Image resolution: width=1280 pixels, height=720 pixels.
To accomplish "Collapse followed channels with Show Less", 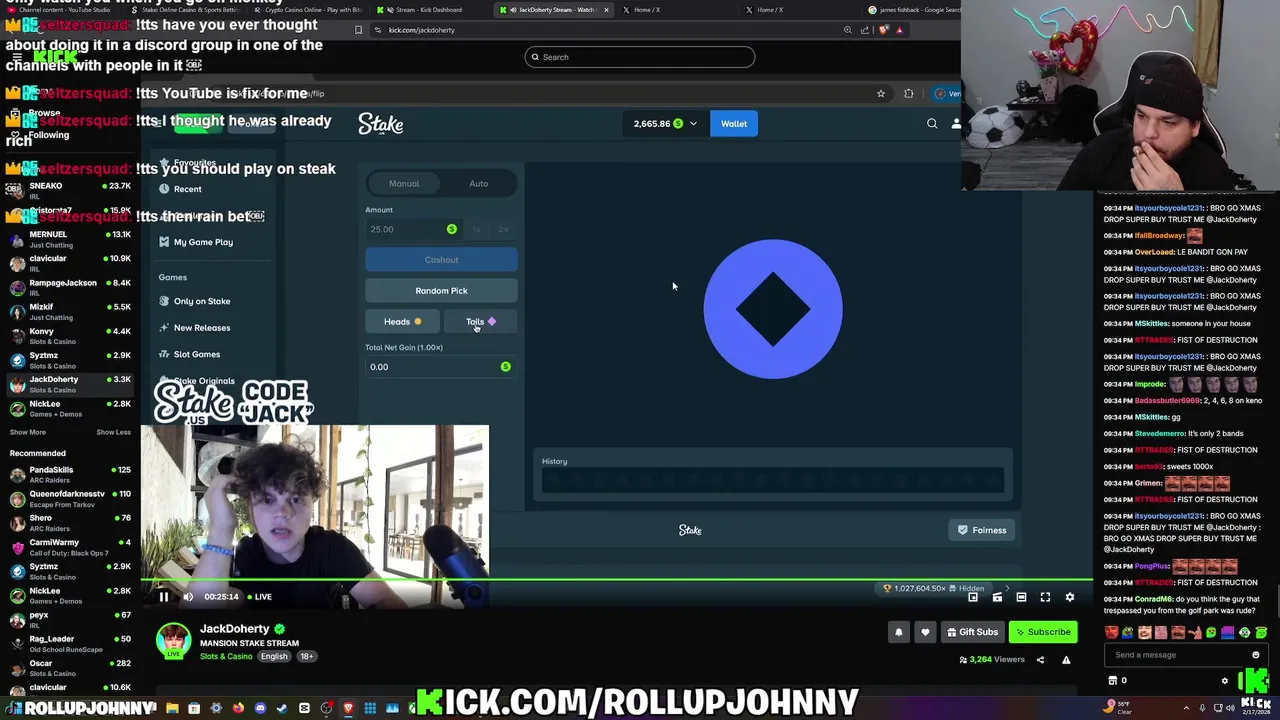I will (x=113, y=432).
